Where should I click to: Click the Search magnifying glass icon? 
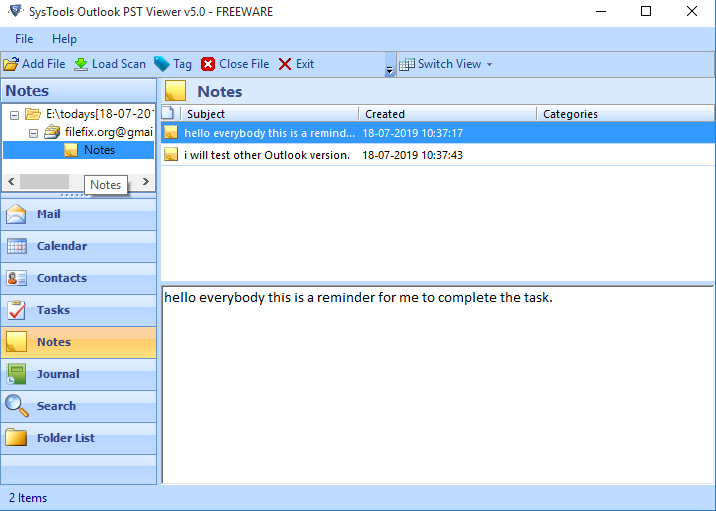tap(16, 406)
